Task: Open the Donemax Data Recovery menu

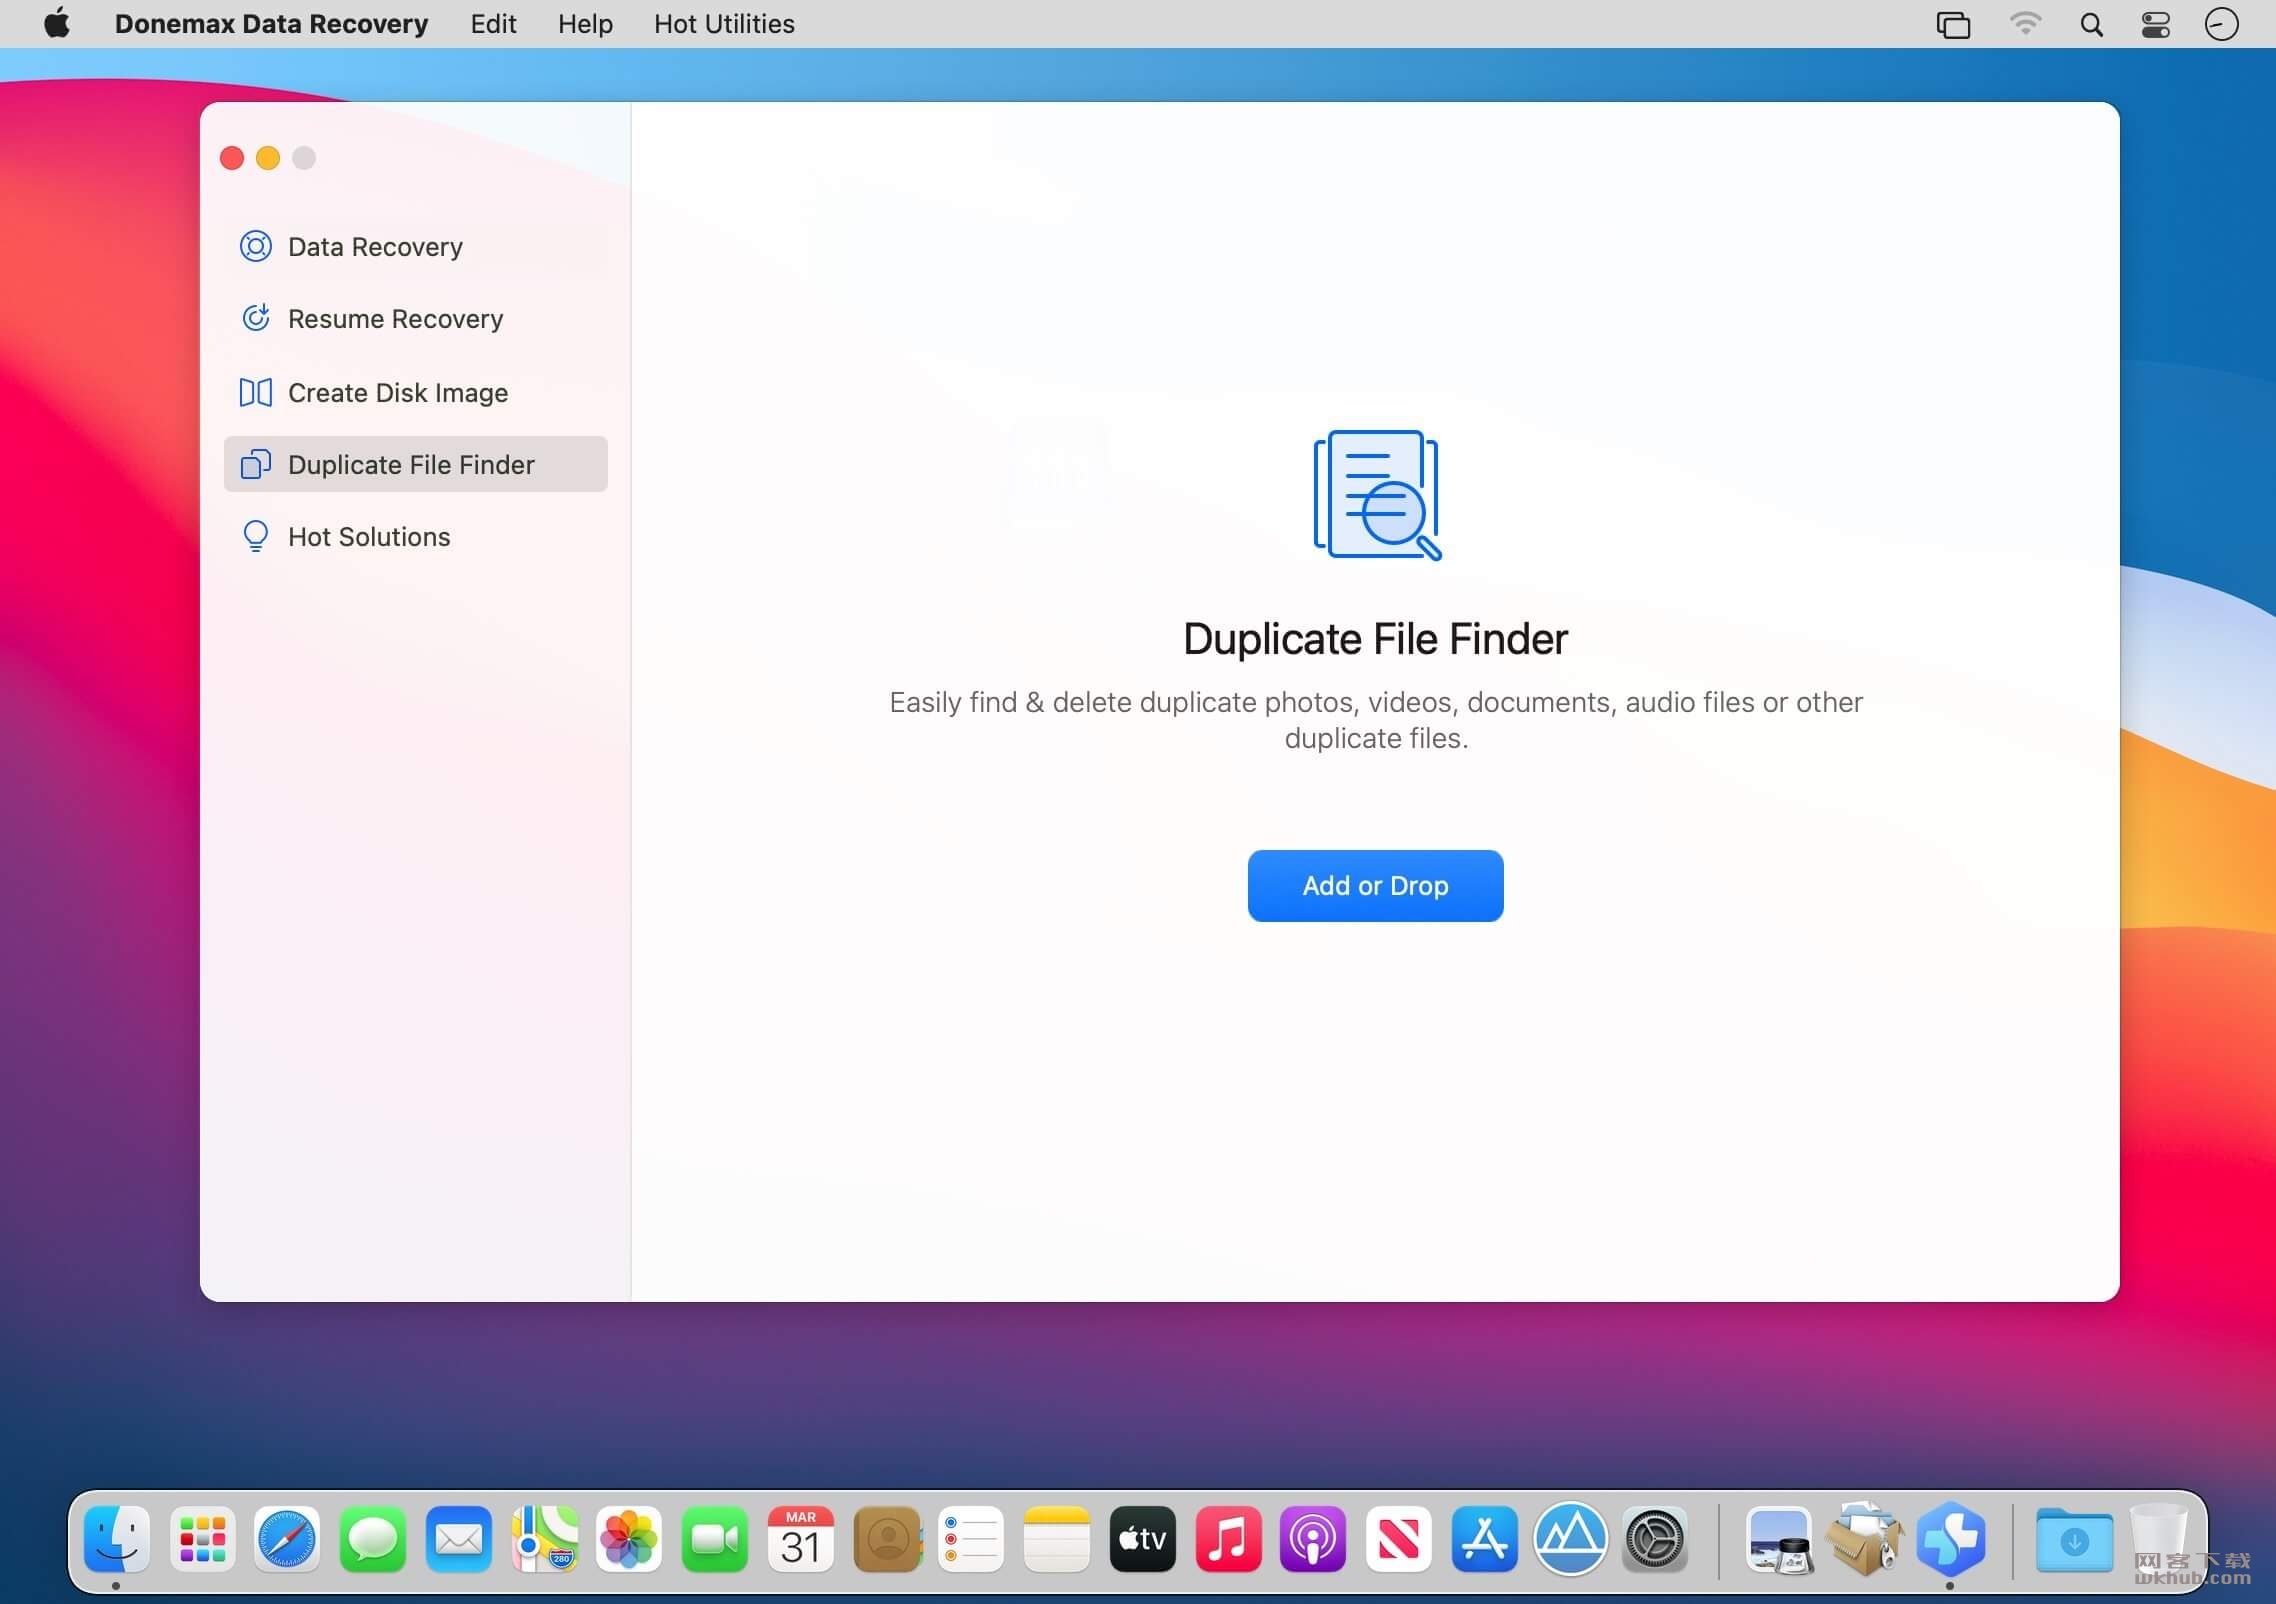Action: pos(271,24)
